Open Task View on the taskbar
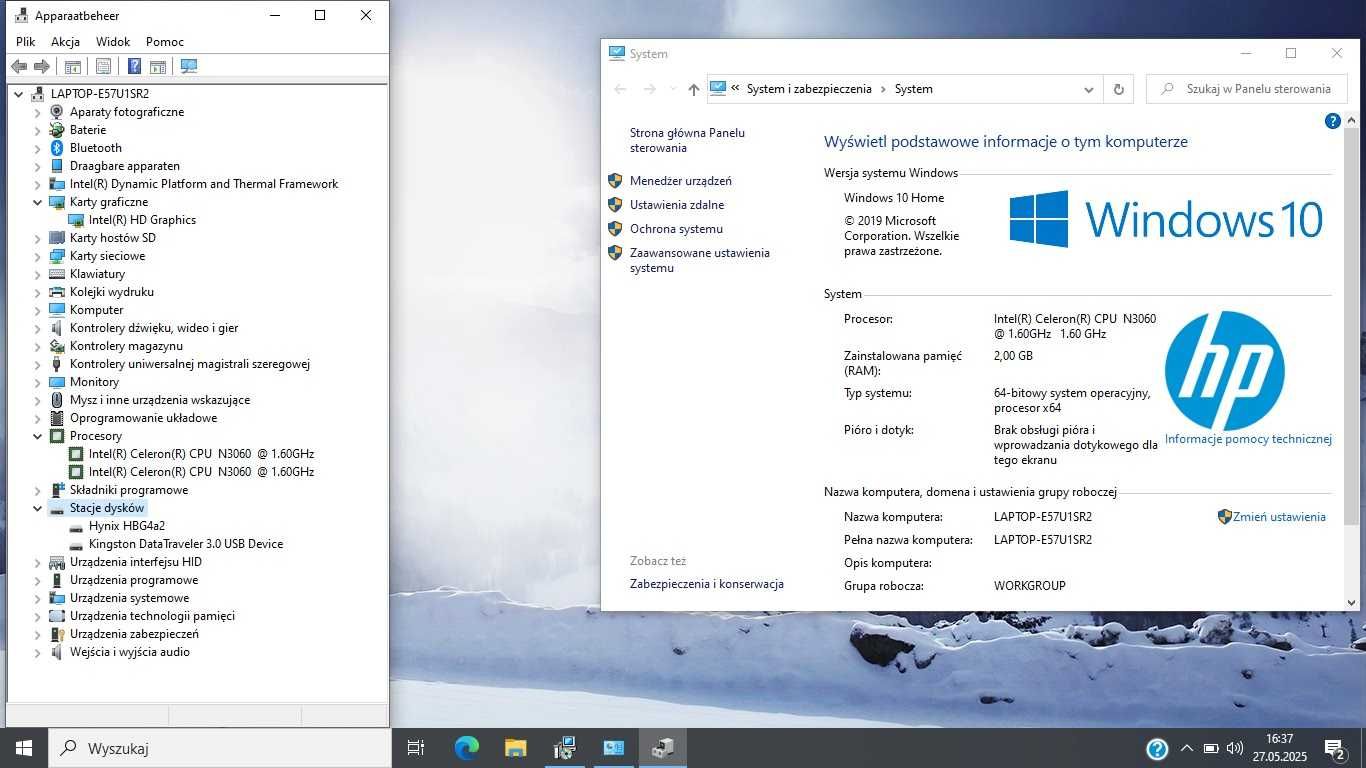Viewport: 1366px width, 768px height. (416, 747)
